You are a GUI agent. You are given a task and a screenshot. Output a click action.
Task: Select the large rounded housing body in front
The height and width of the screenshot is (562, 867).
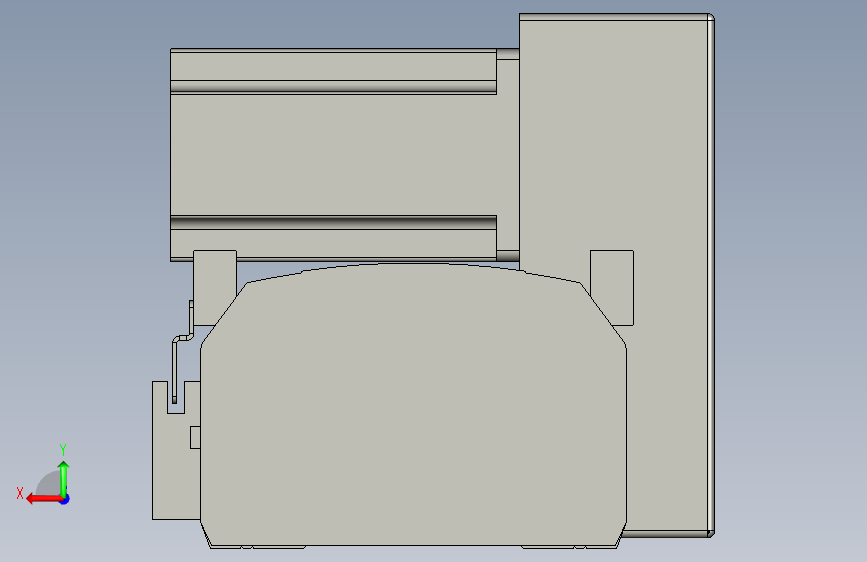(413, 407)
